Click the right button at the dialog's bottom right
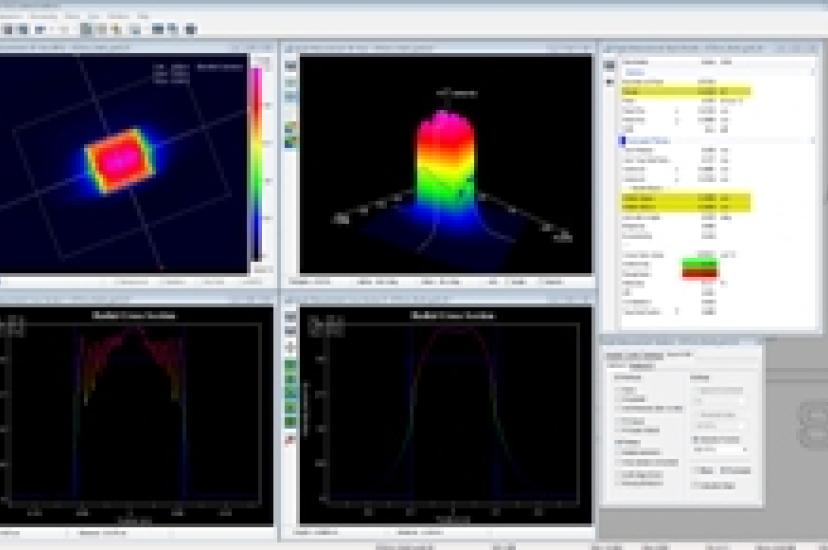This screenshot has width=828, height=550. tap(736, 469)
